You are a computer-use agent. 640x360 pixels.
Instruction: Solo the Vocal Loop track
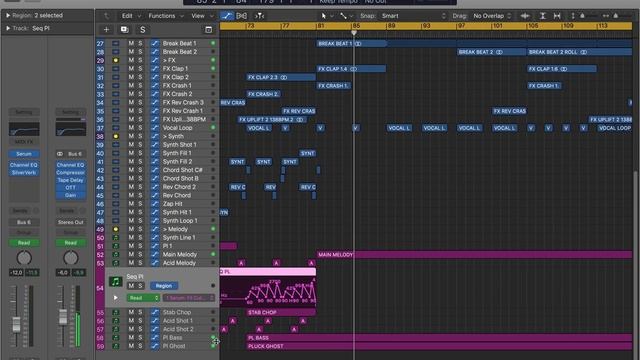[x=140, y=128]
